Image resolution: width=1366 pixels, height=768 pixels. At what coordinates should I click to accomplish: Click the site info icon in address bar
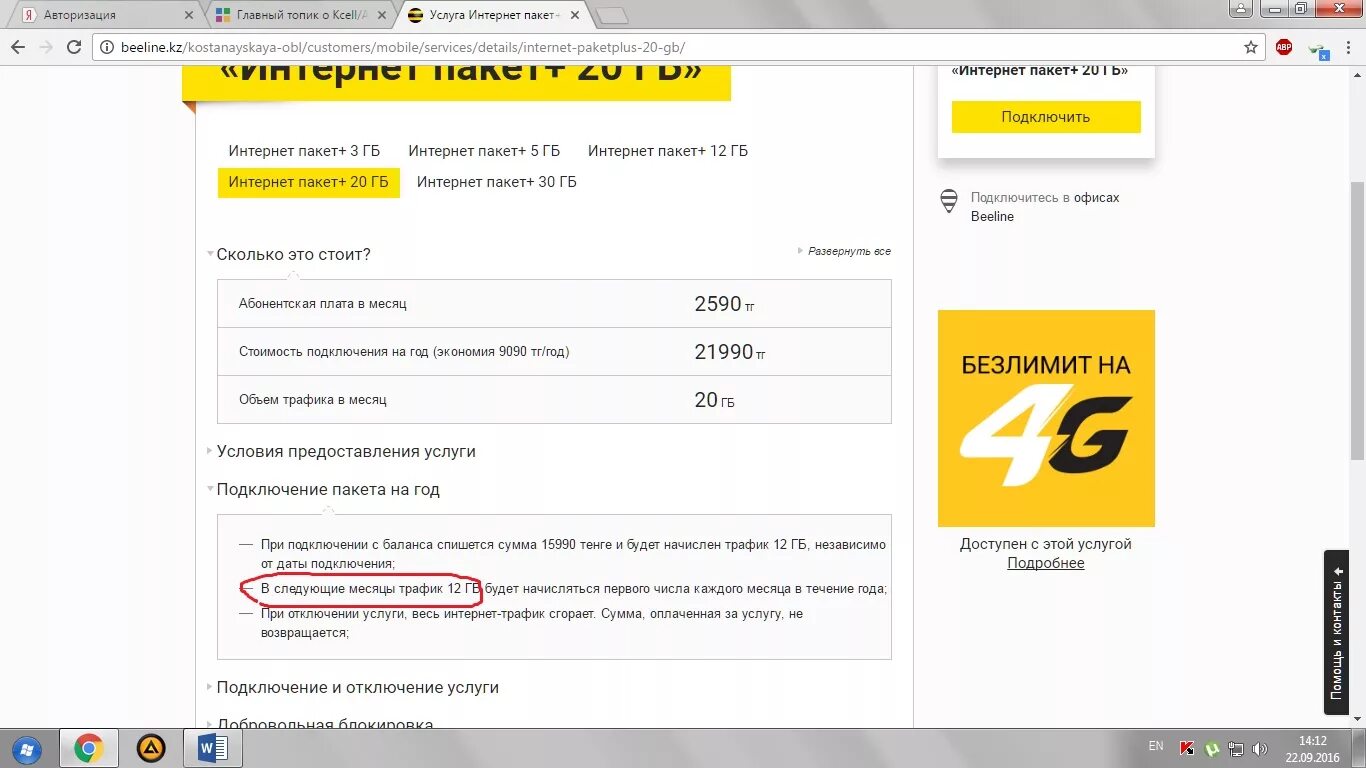[107, 47]
